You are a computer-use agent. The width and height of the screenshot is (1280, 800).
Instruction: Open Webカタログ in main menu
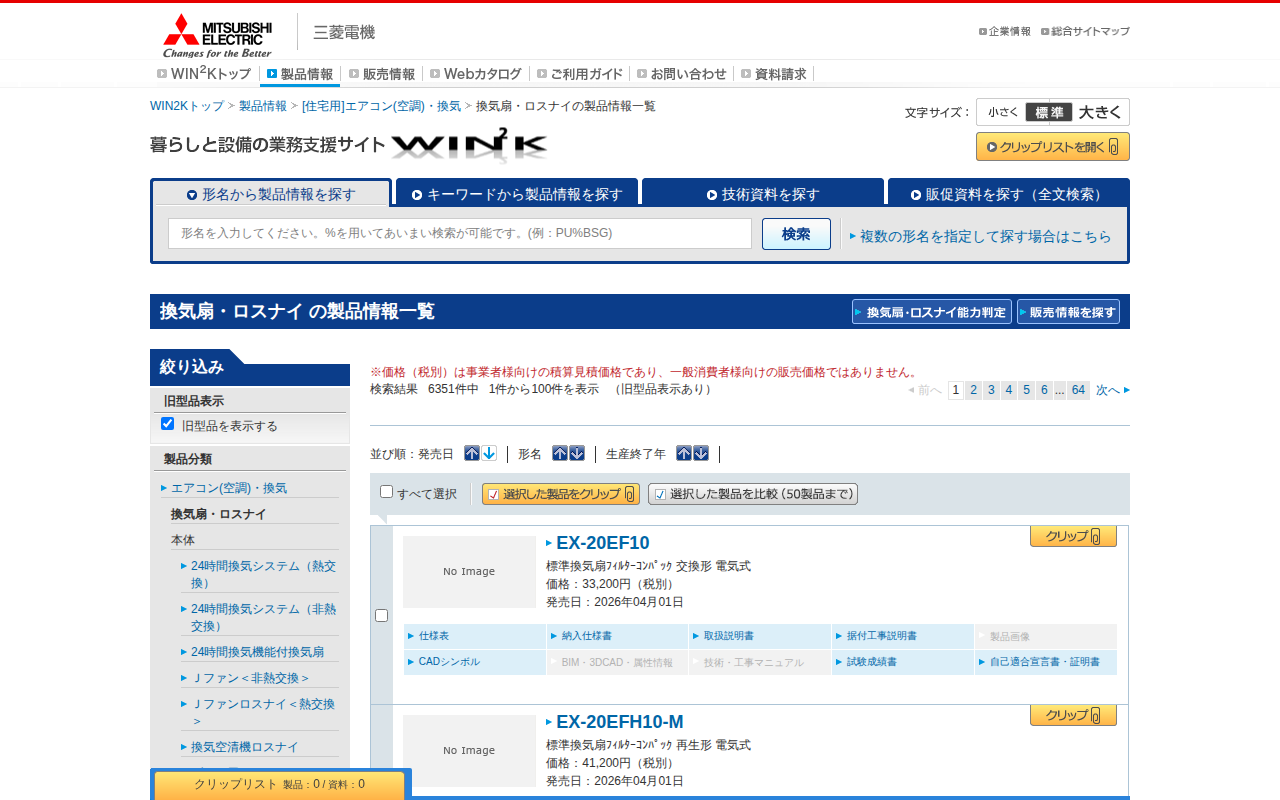(x=476, y=74)
